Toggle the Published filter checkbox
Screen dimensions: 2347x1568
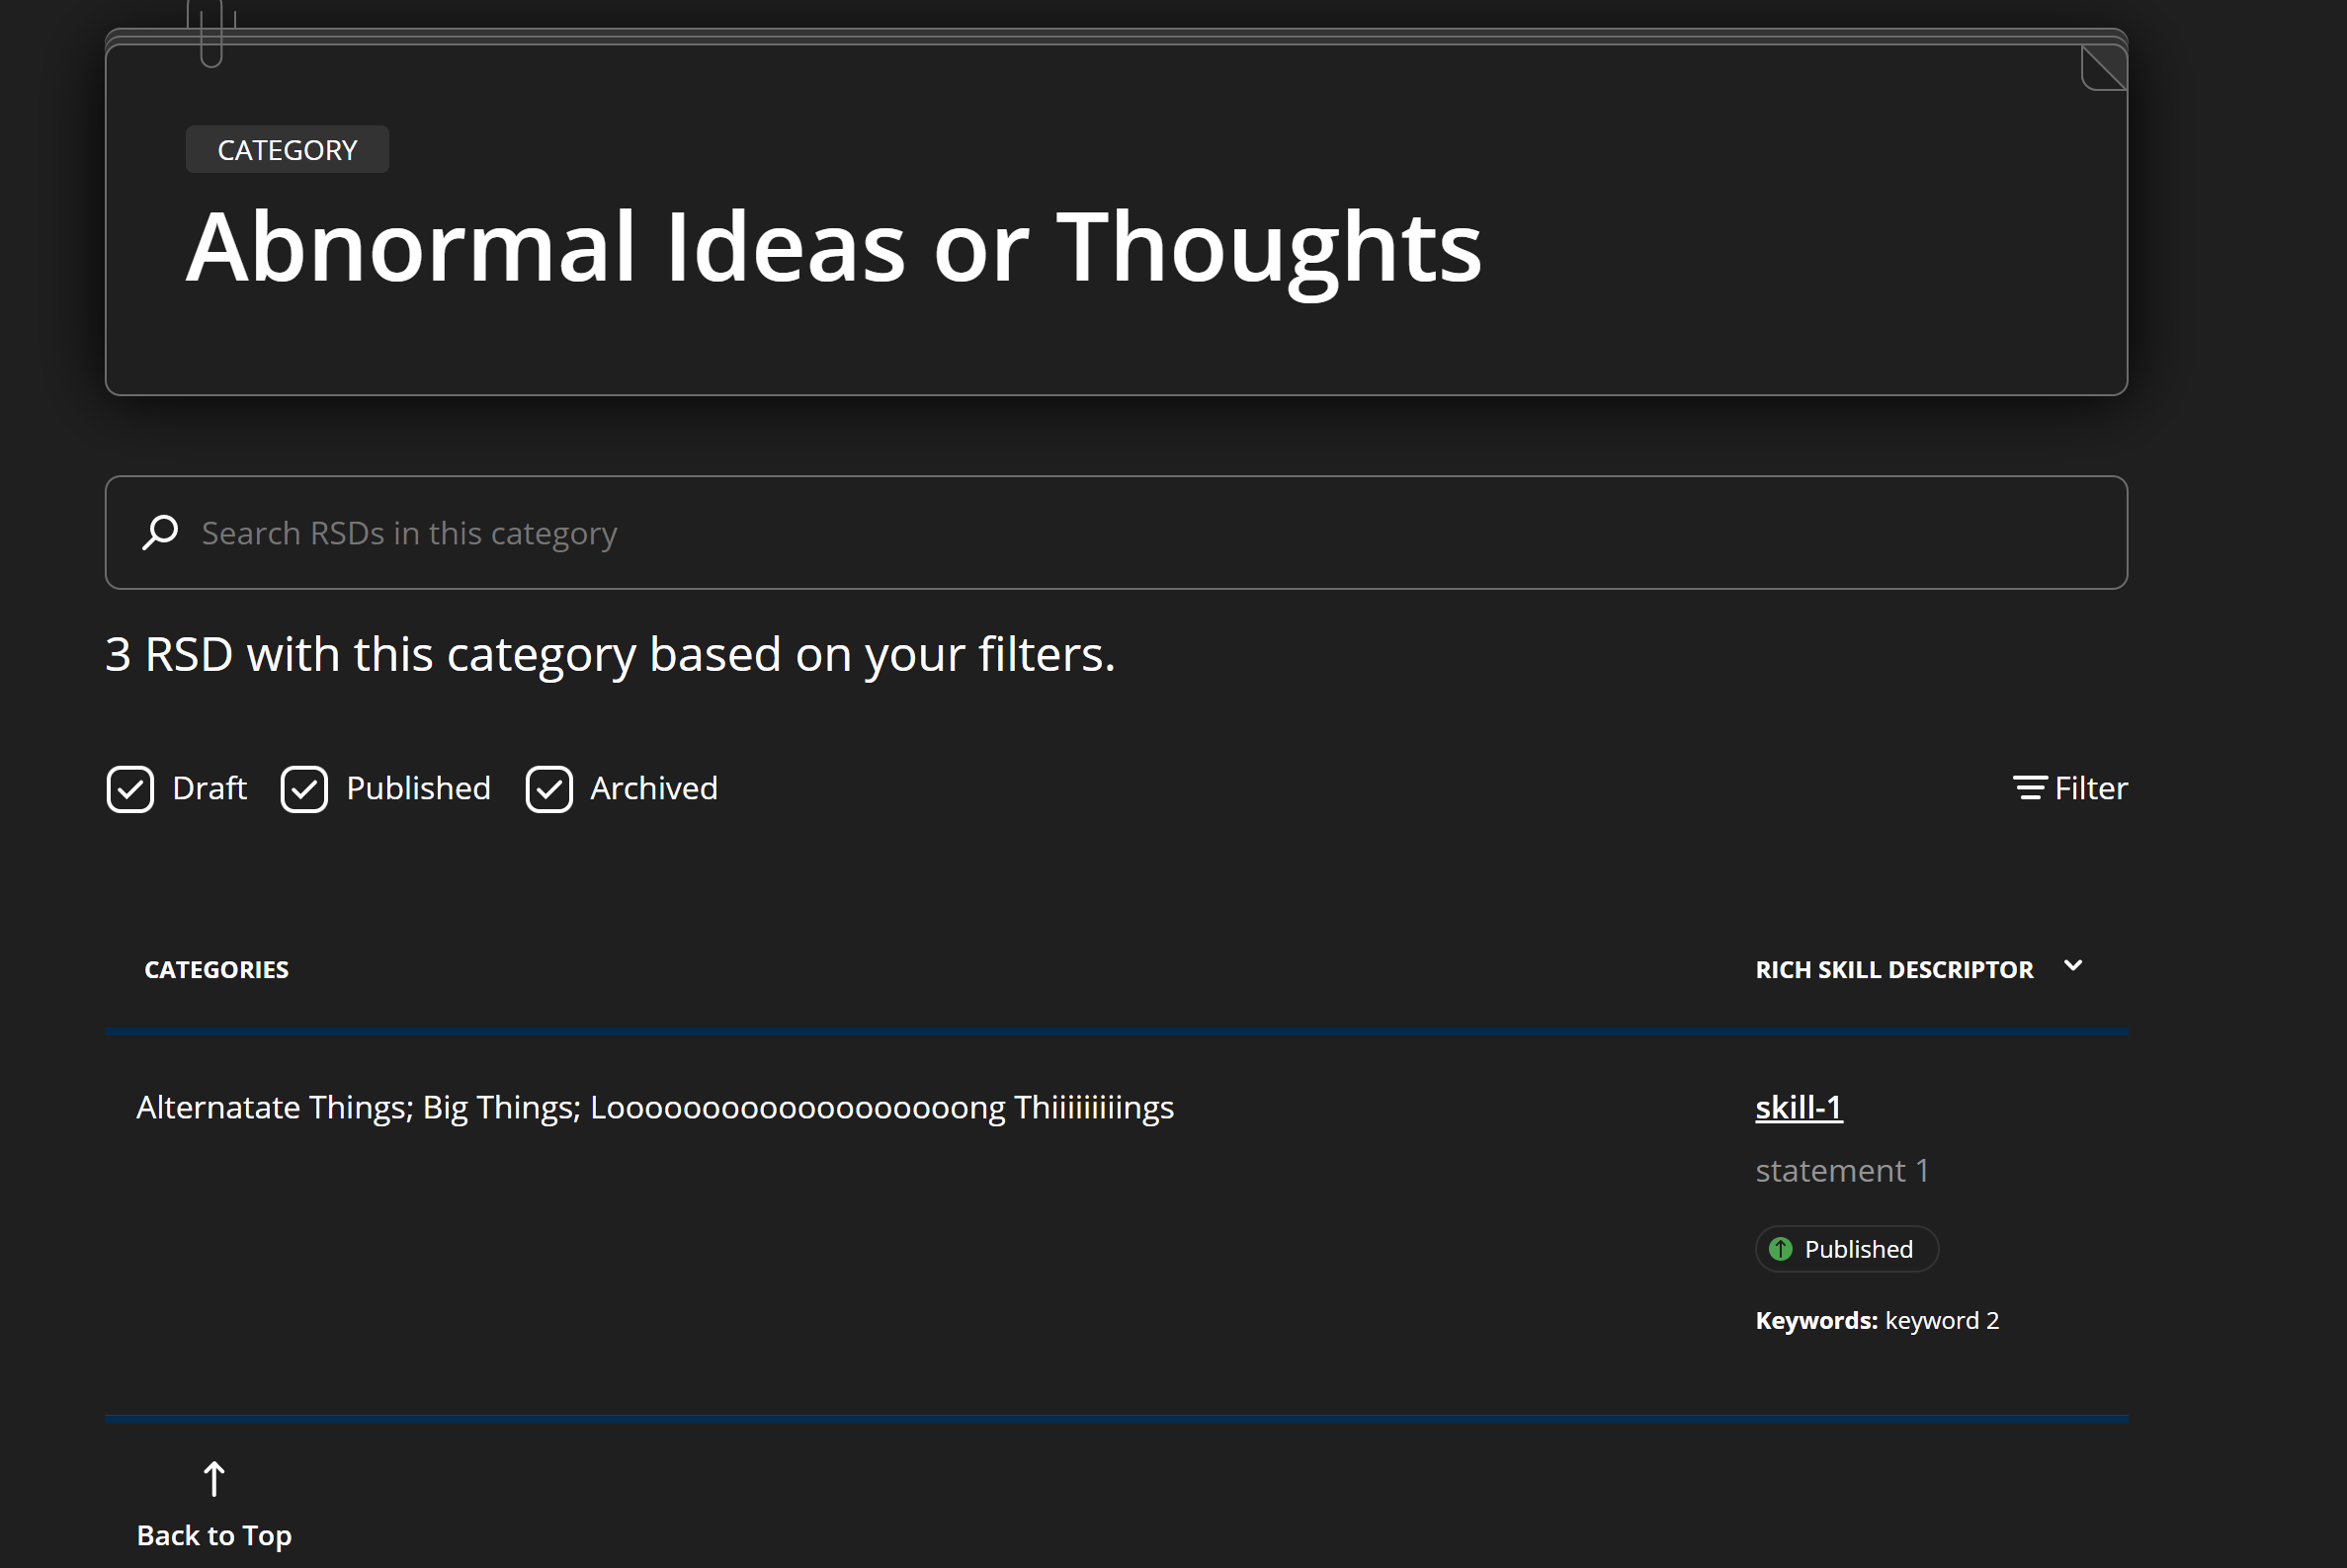[x=304, y=789]
